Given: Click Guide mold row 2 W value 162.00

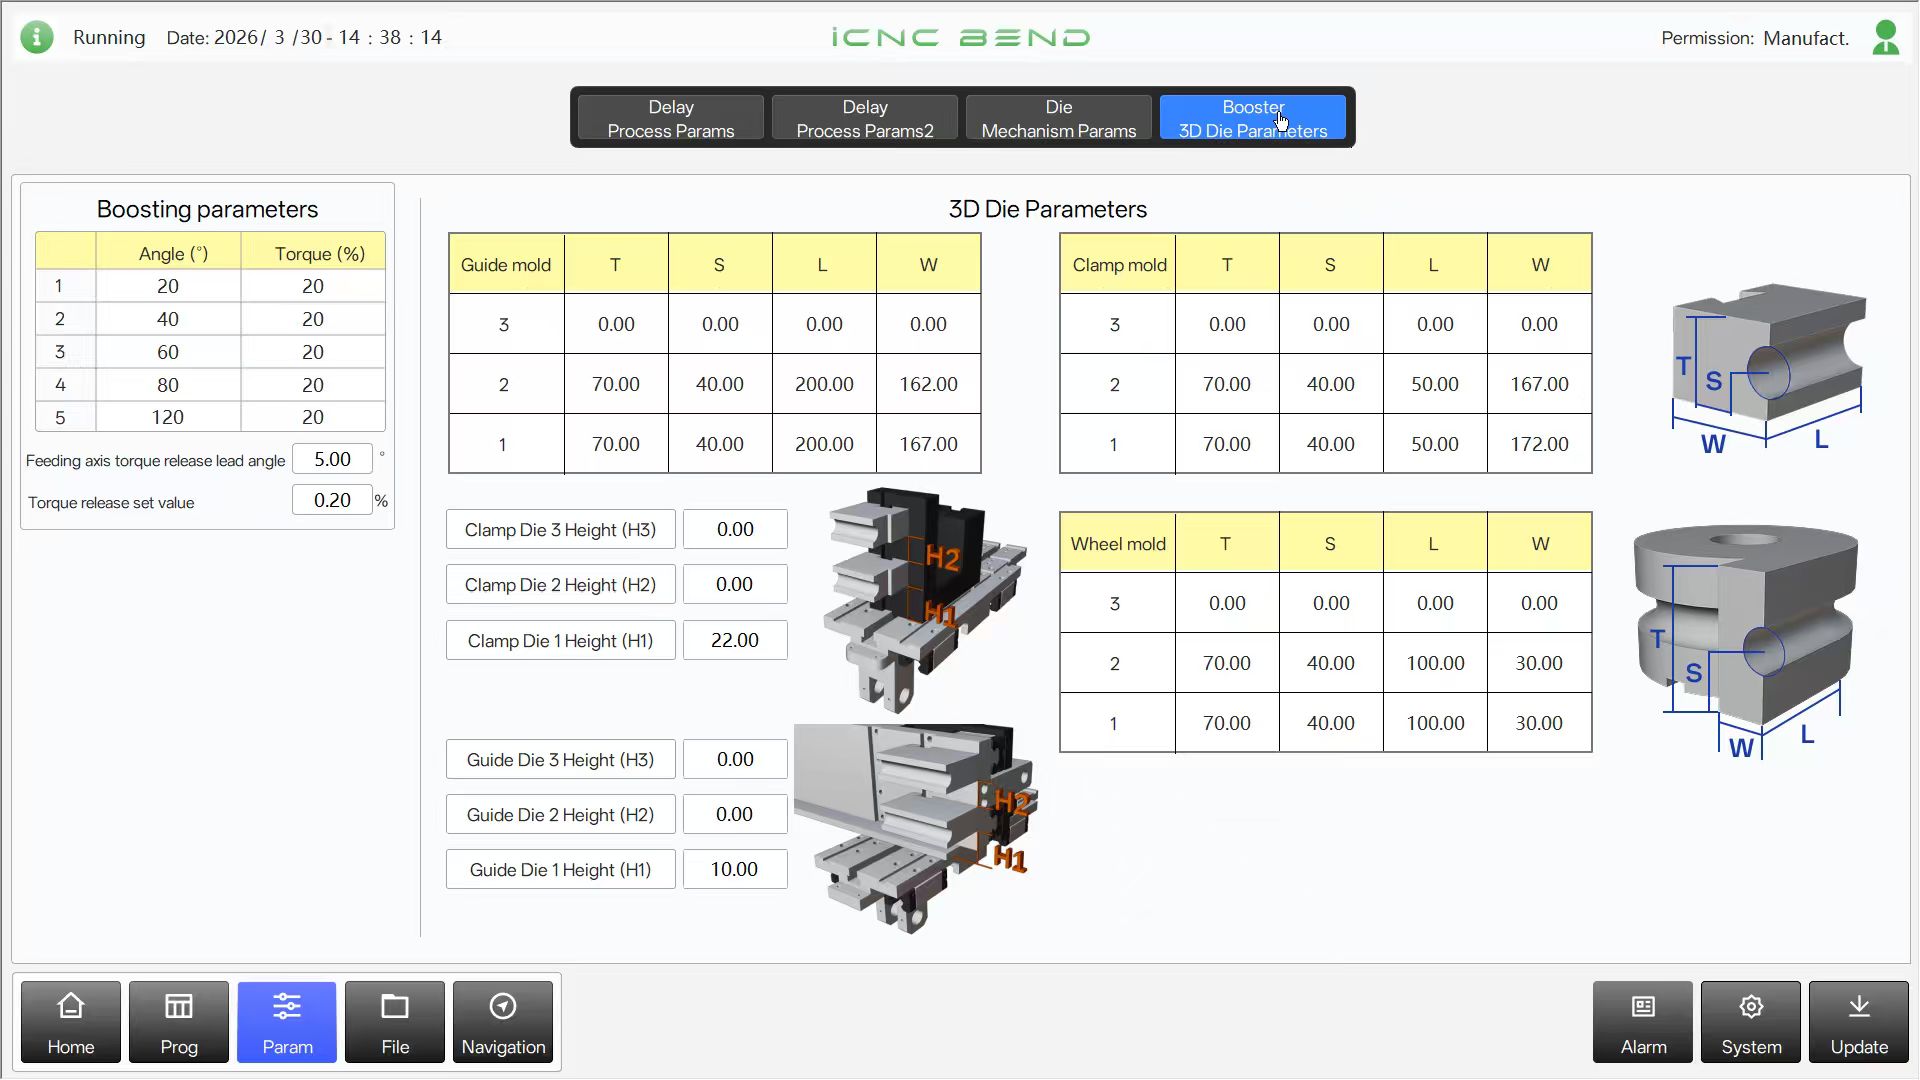Looking at the screenshot, I should point(928,384).
